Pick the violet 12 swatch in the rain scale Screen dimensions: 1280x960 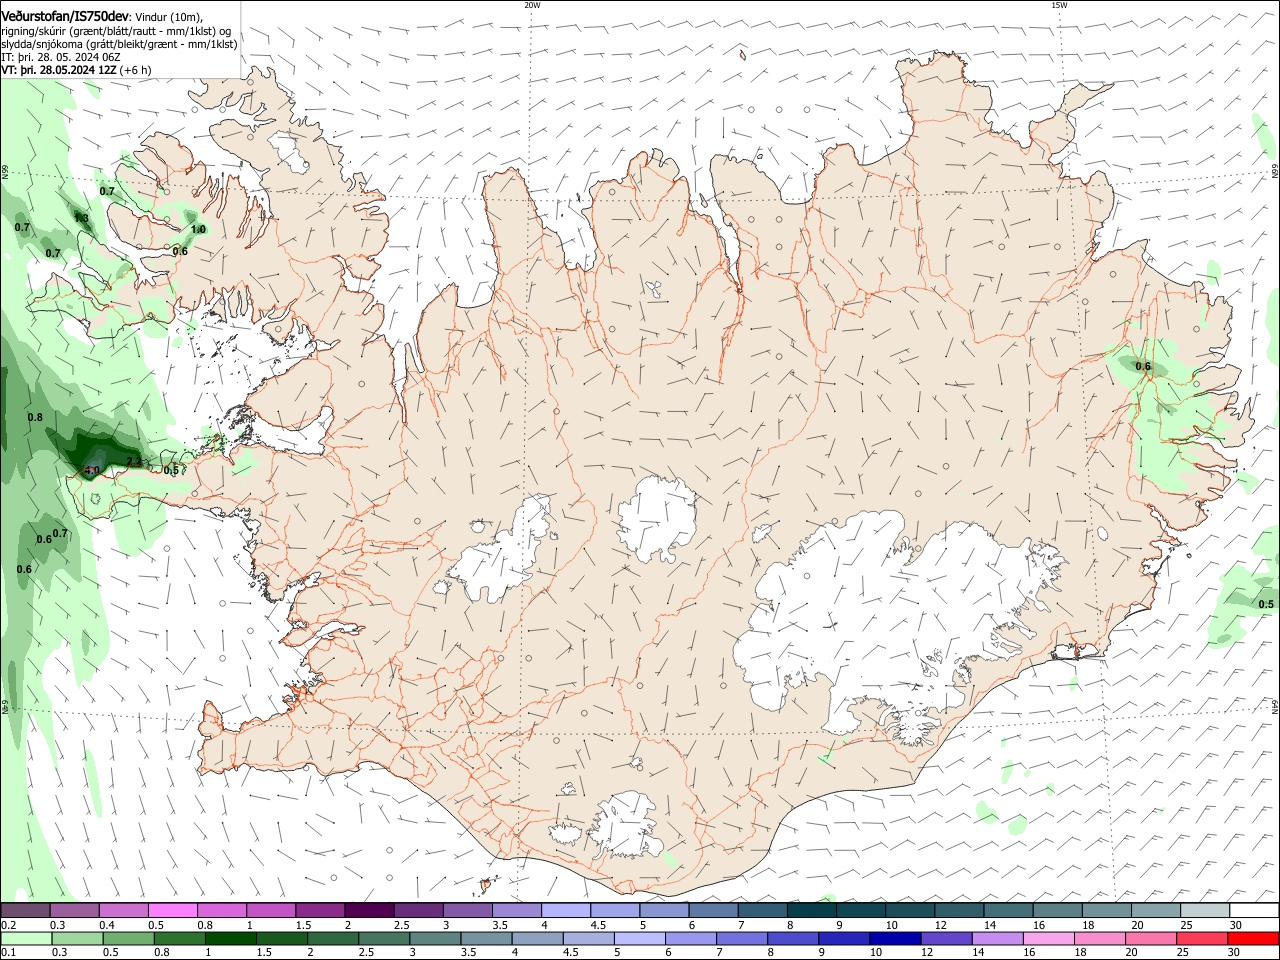pyautogui.click(x=946, y=938)
